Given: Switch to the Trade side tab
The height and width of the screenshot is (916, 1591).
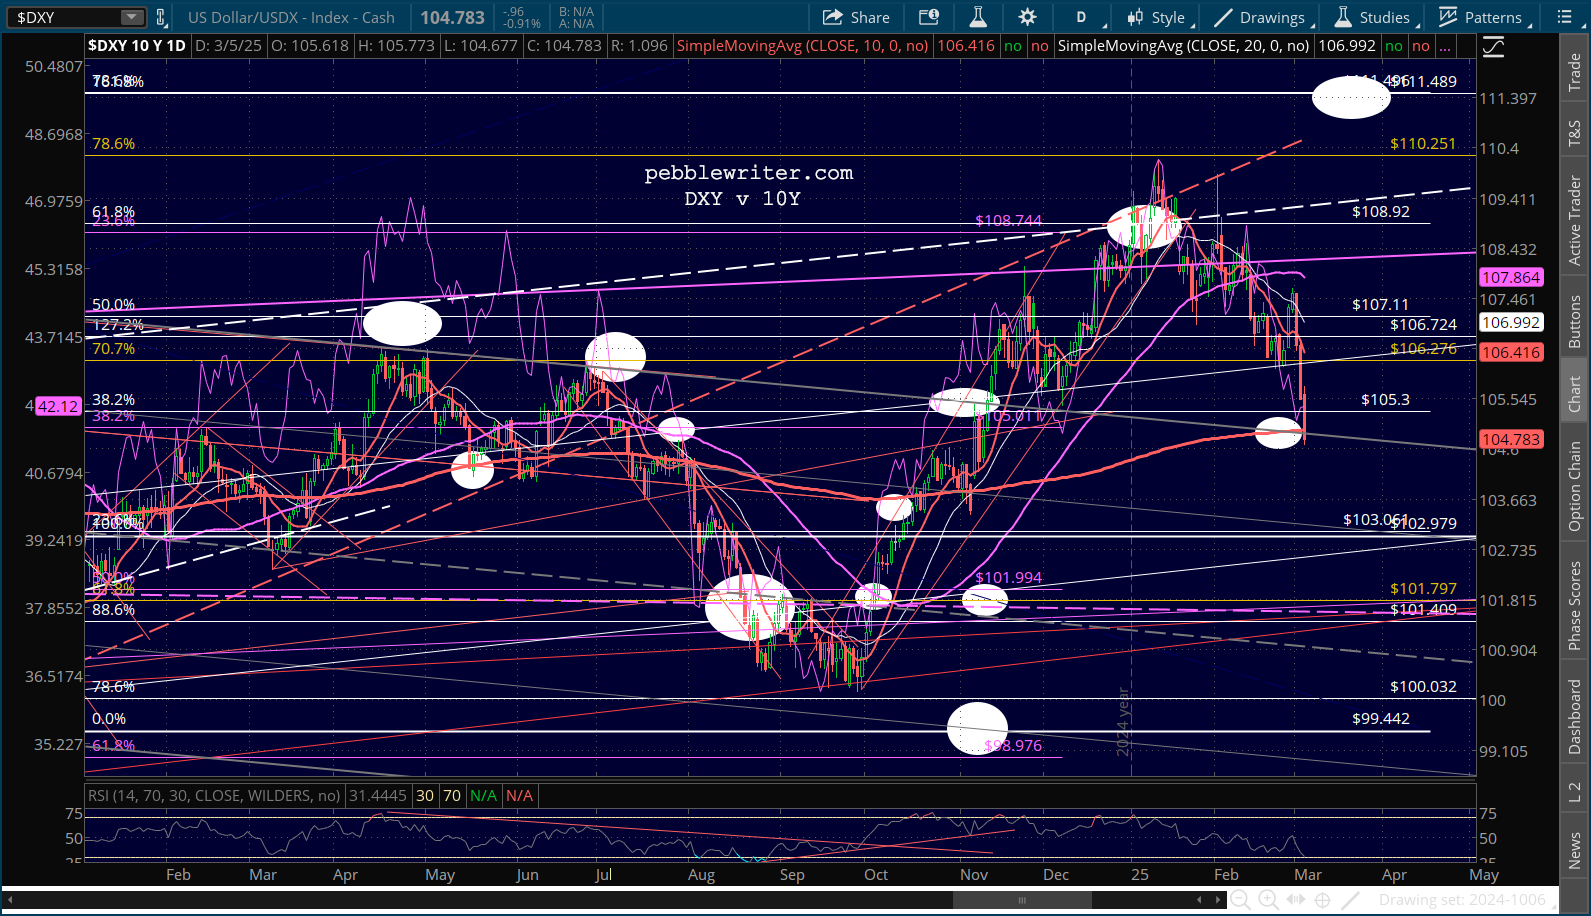Looking at the screenshot, I should (x=1575, y=73).
